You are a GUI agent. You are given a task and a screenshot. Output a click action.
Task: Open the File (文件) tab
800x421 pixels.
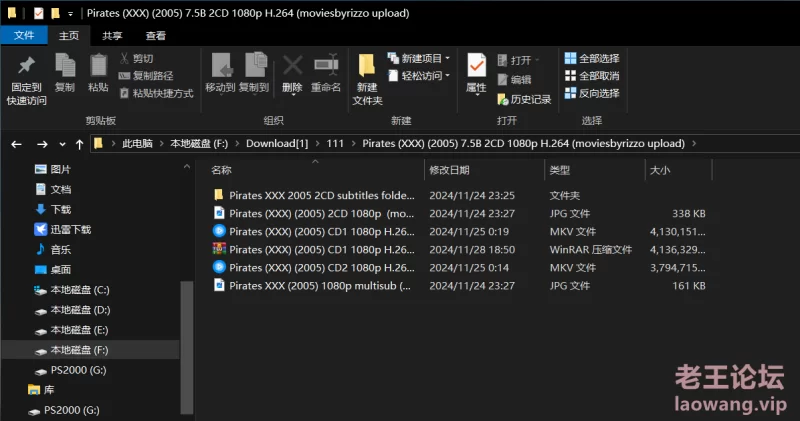click(x=24, y=35)
